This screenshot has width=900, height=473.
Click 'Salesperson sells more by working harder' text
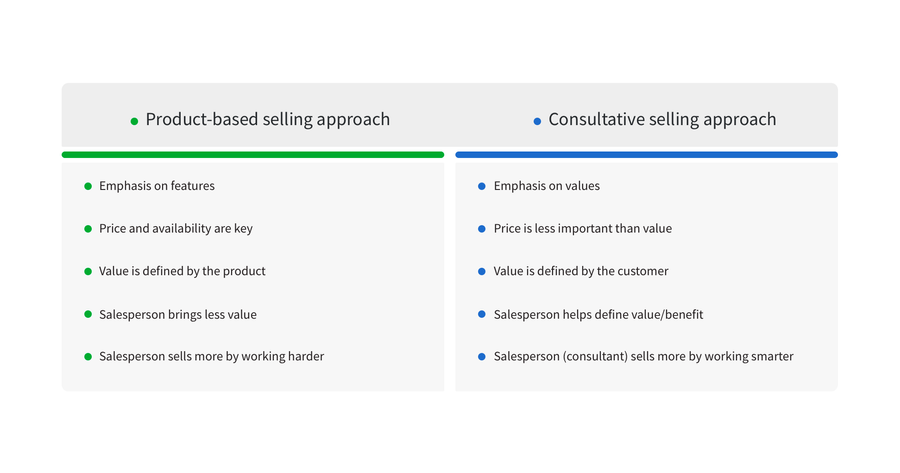(211, 356)
